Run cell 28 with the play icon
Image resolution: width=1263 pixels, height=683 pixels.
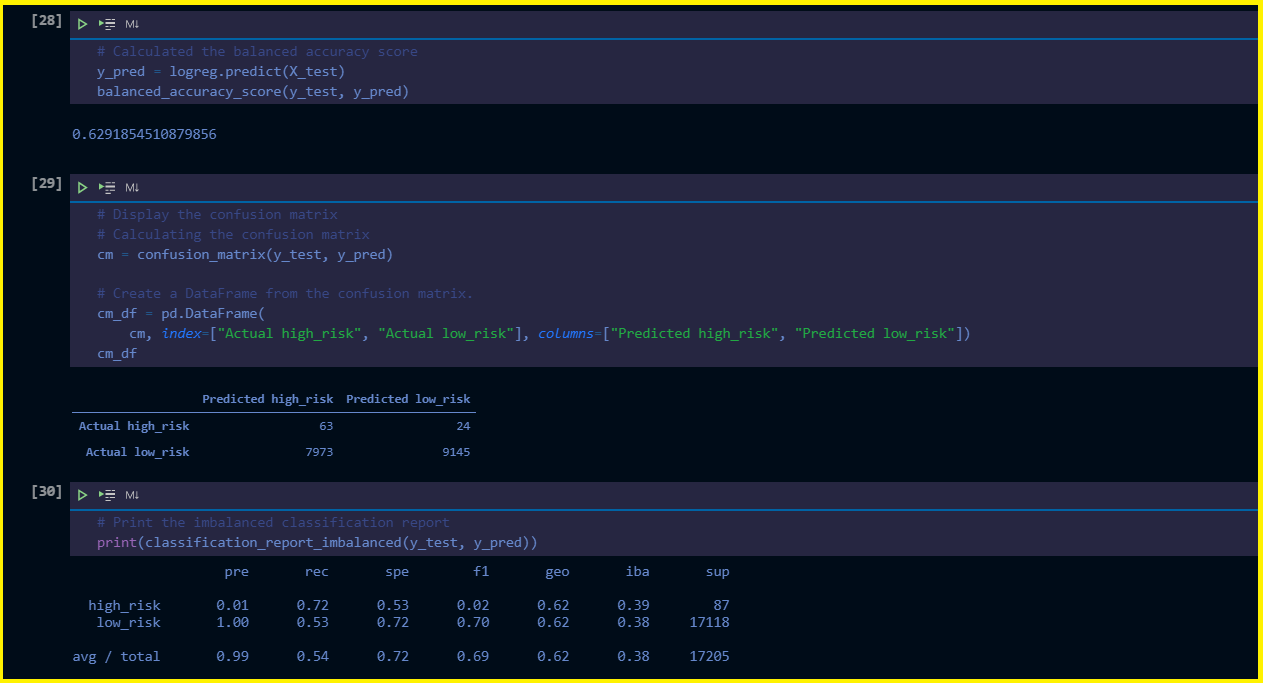(x=83, y=23)
